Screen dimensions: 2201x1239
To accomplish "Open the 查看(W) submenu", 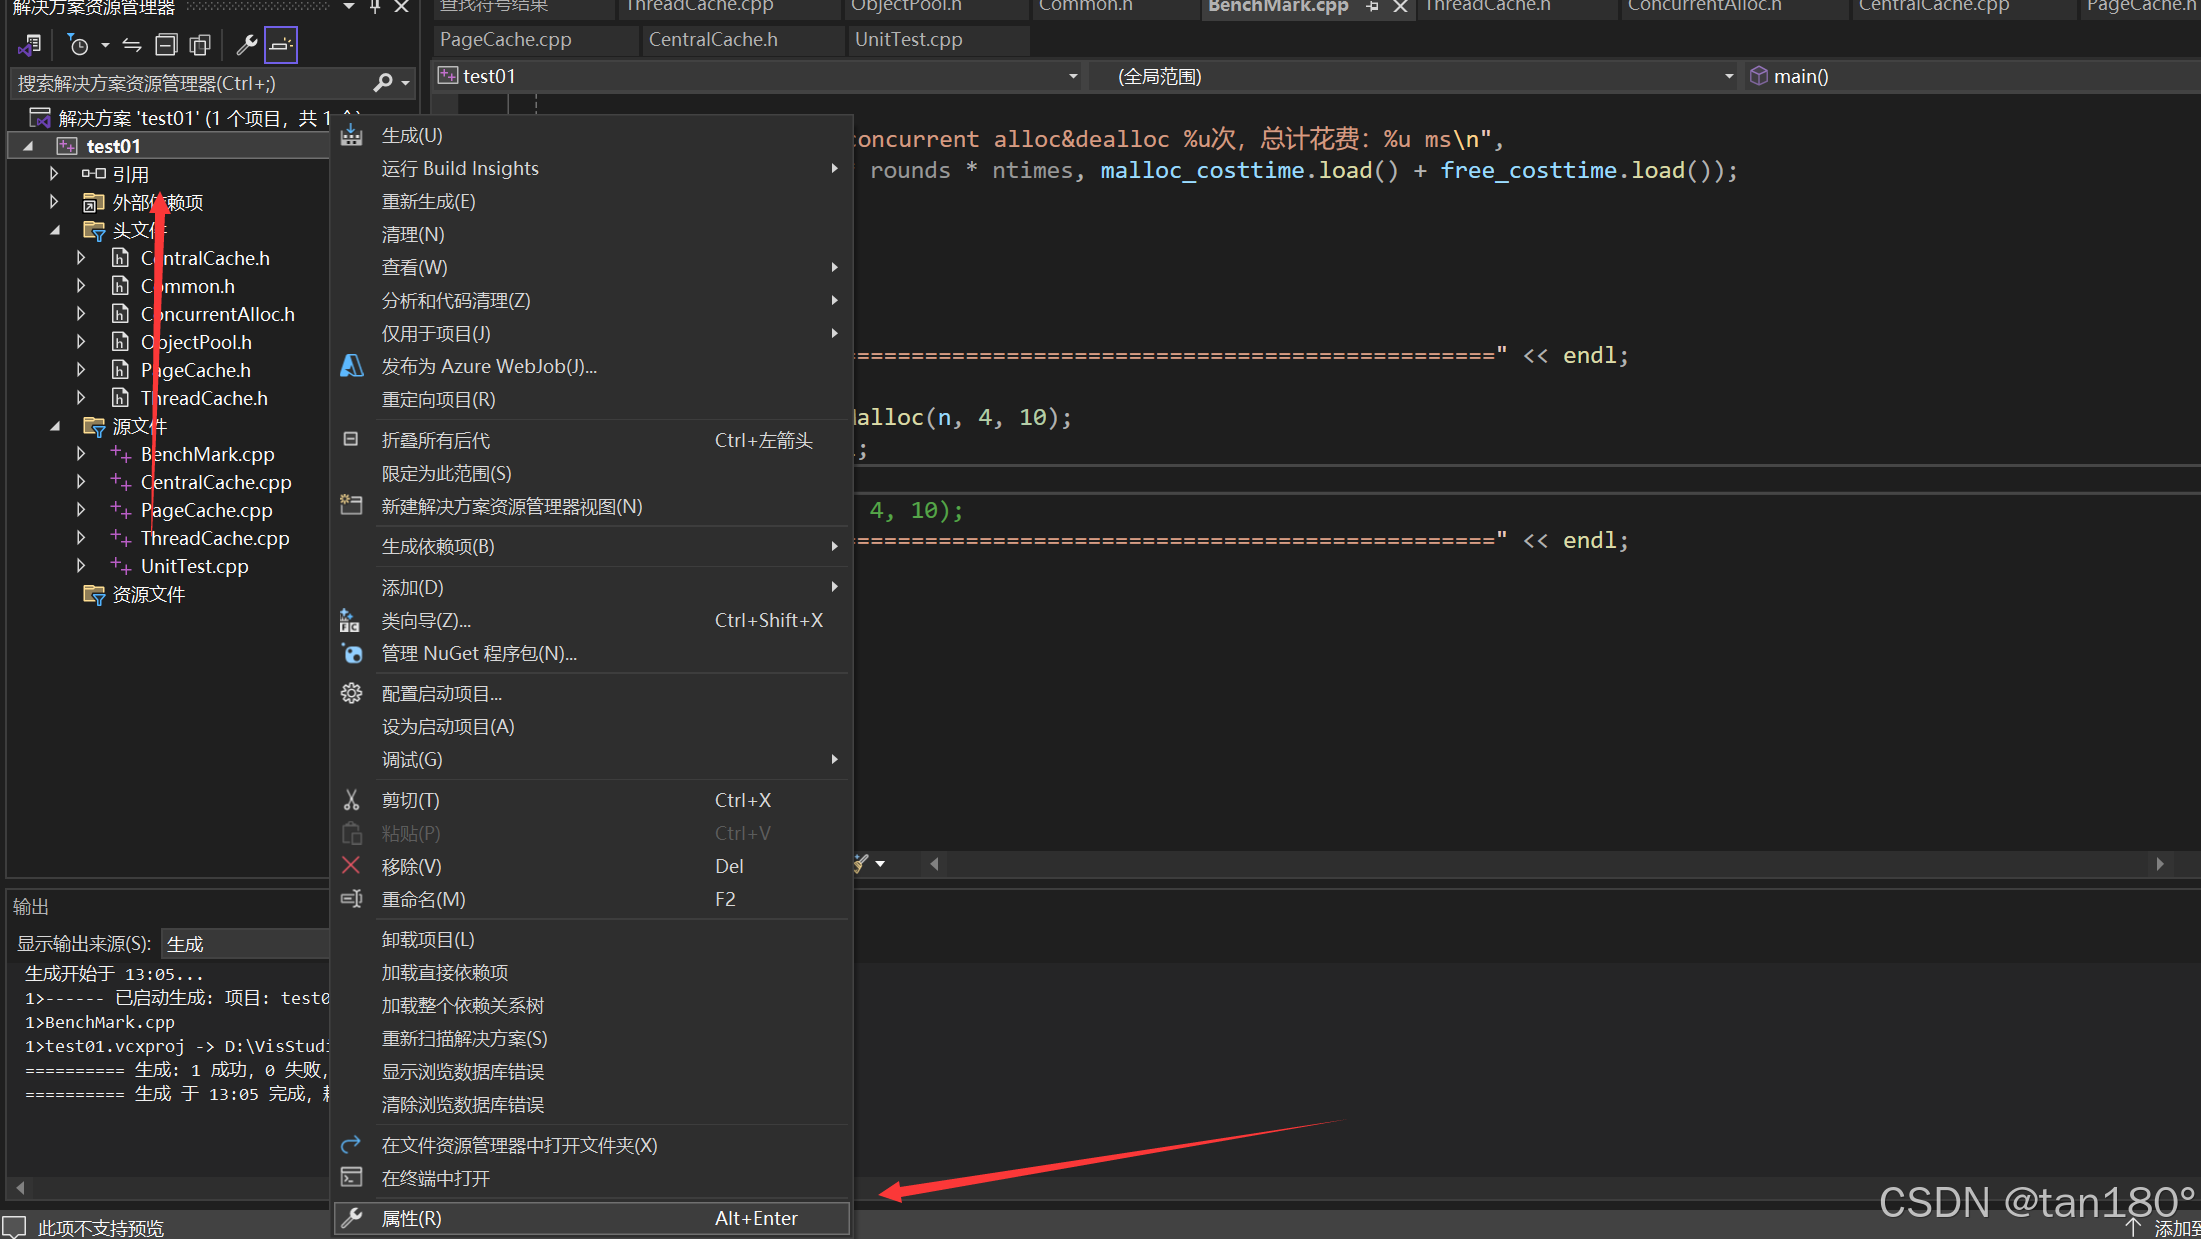I will coord(592,267).
